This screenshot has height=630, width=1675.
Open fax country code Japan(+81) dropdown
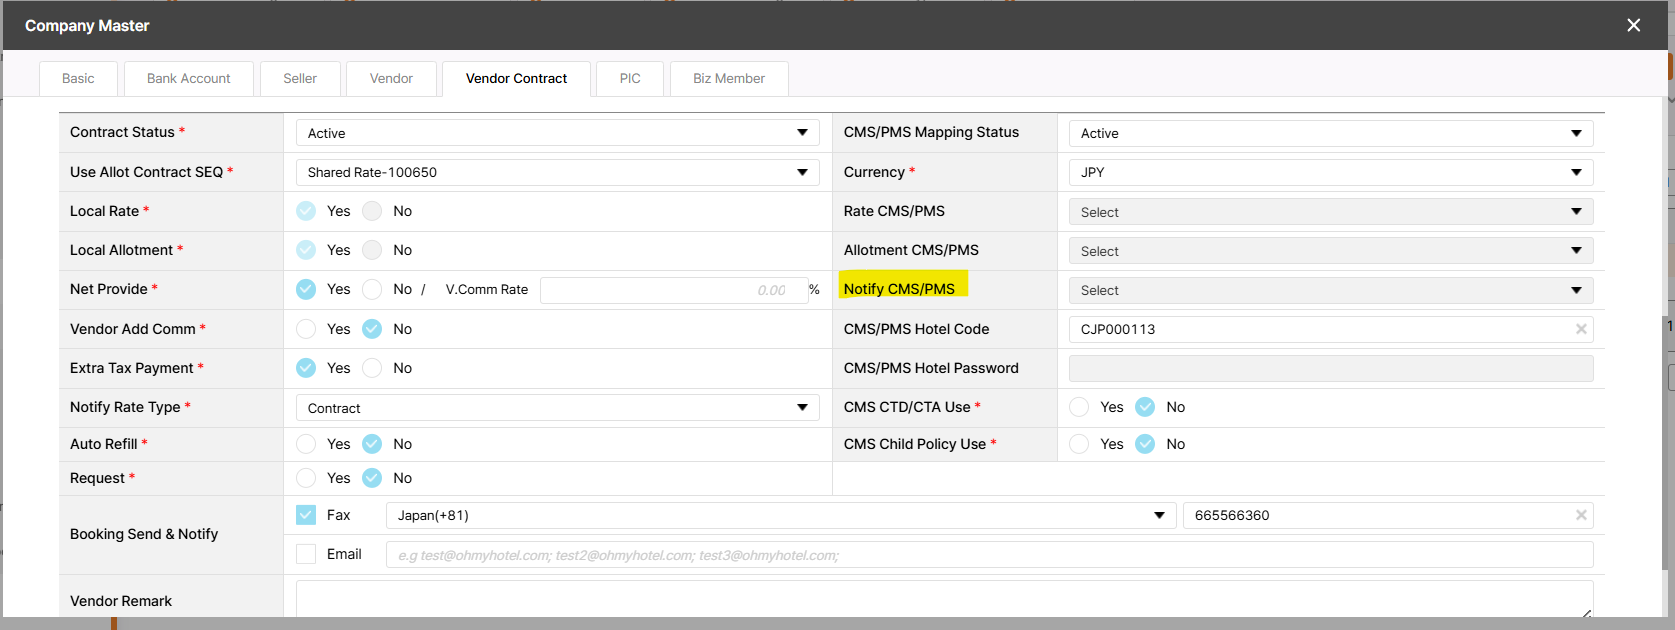point(780,515)
